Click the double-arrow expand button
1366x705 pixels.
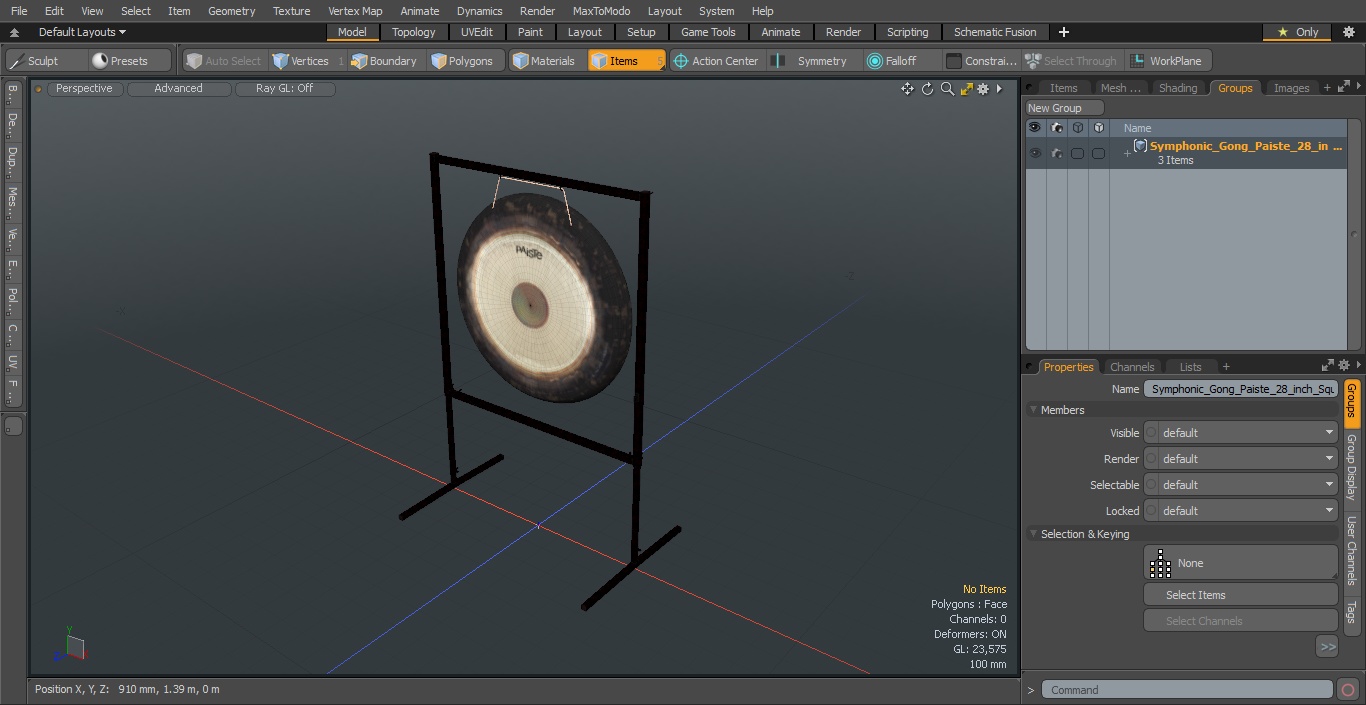1327,647
